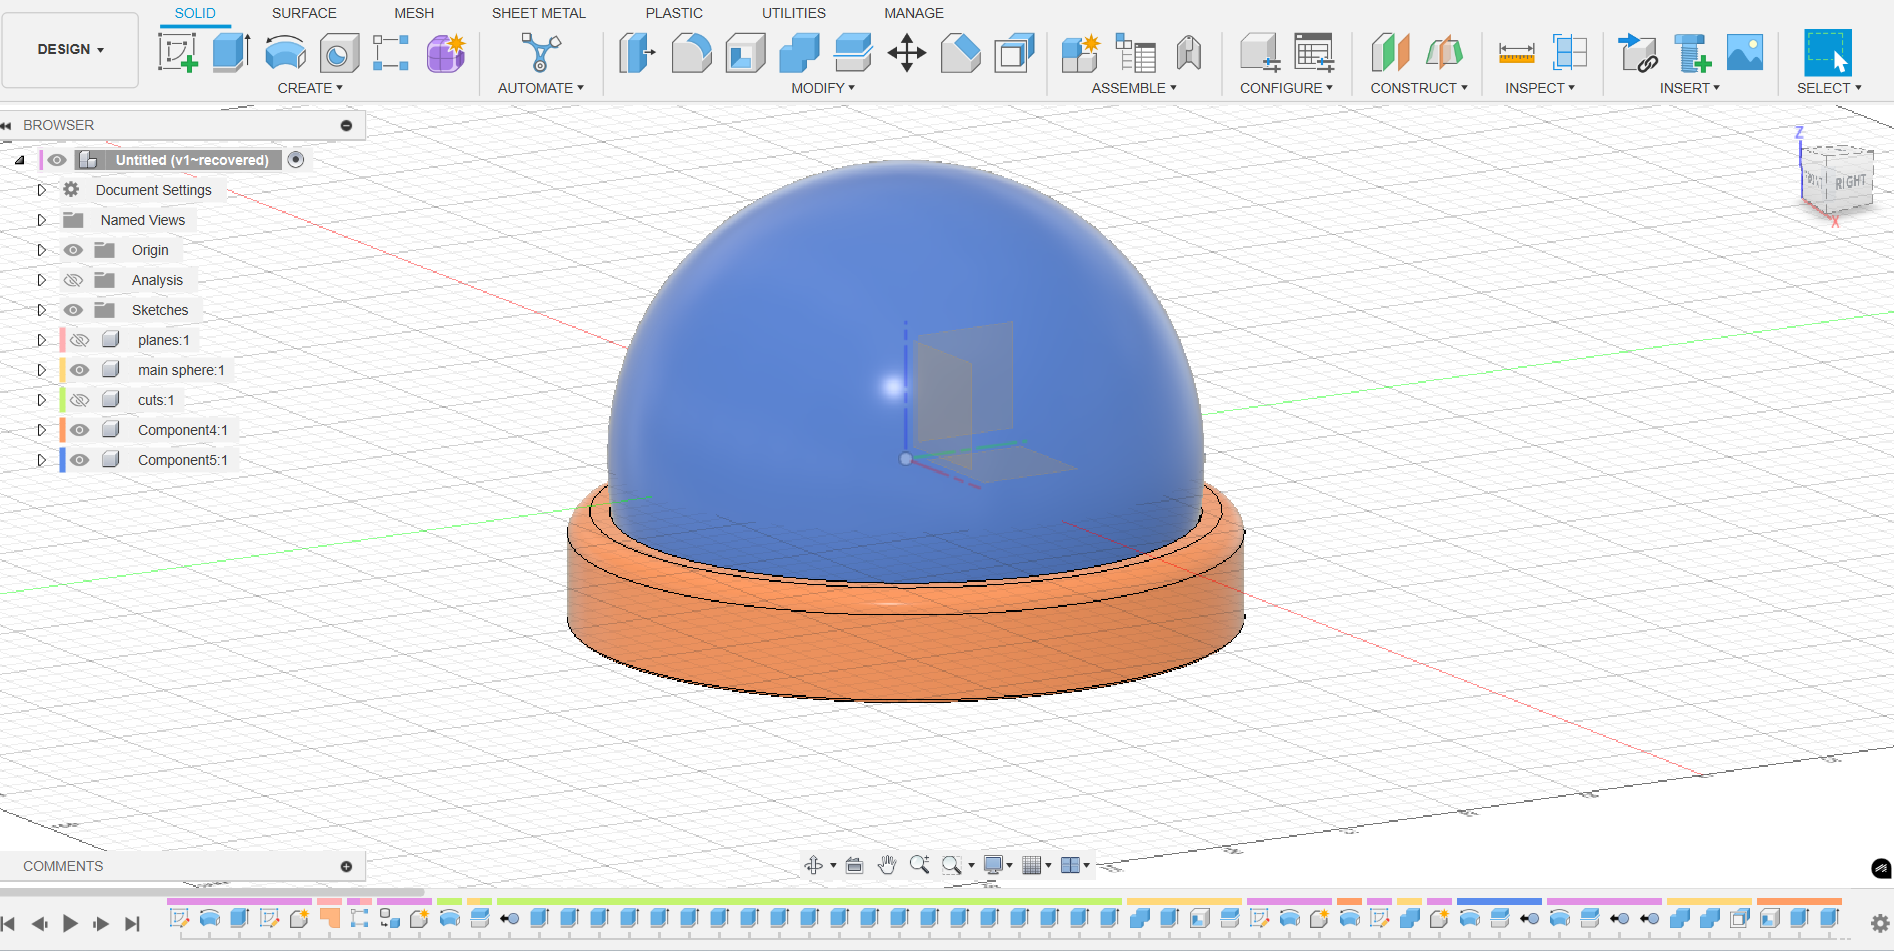The image size is (1894, 951).
Task: Select the Create Sketch tool
Action: [178, 52]
